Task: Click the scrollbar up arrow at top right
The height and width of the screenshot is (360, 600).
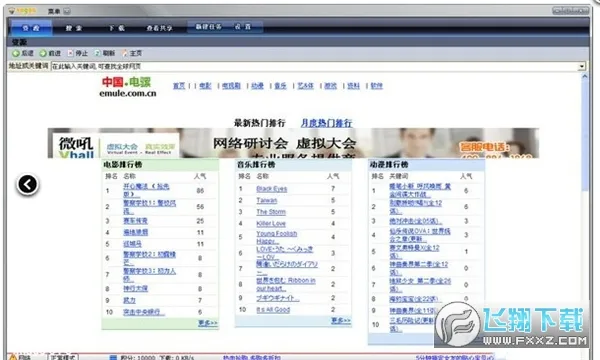Action: pyautogui.click(x=585, y=76)
